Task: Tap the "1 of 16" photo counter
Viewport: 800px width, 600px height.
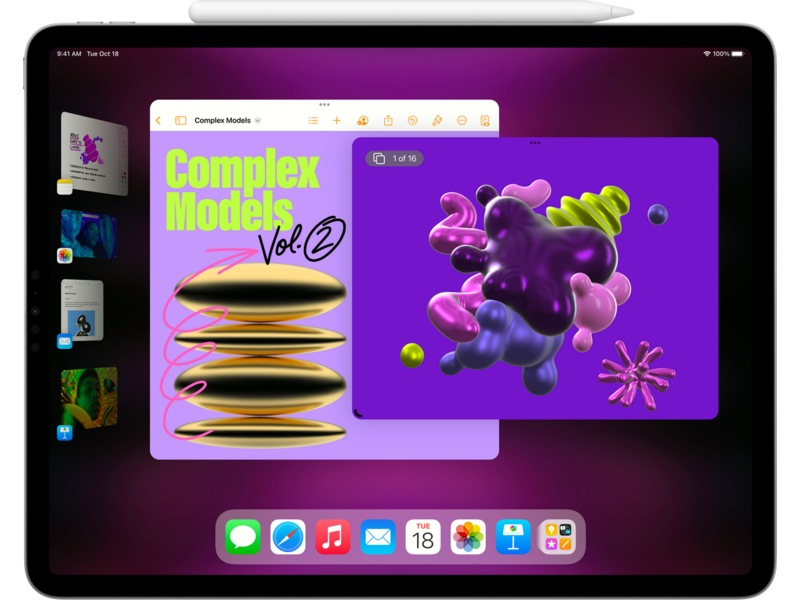Action: tap(394, 158)
